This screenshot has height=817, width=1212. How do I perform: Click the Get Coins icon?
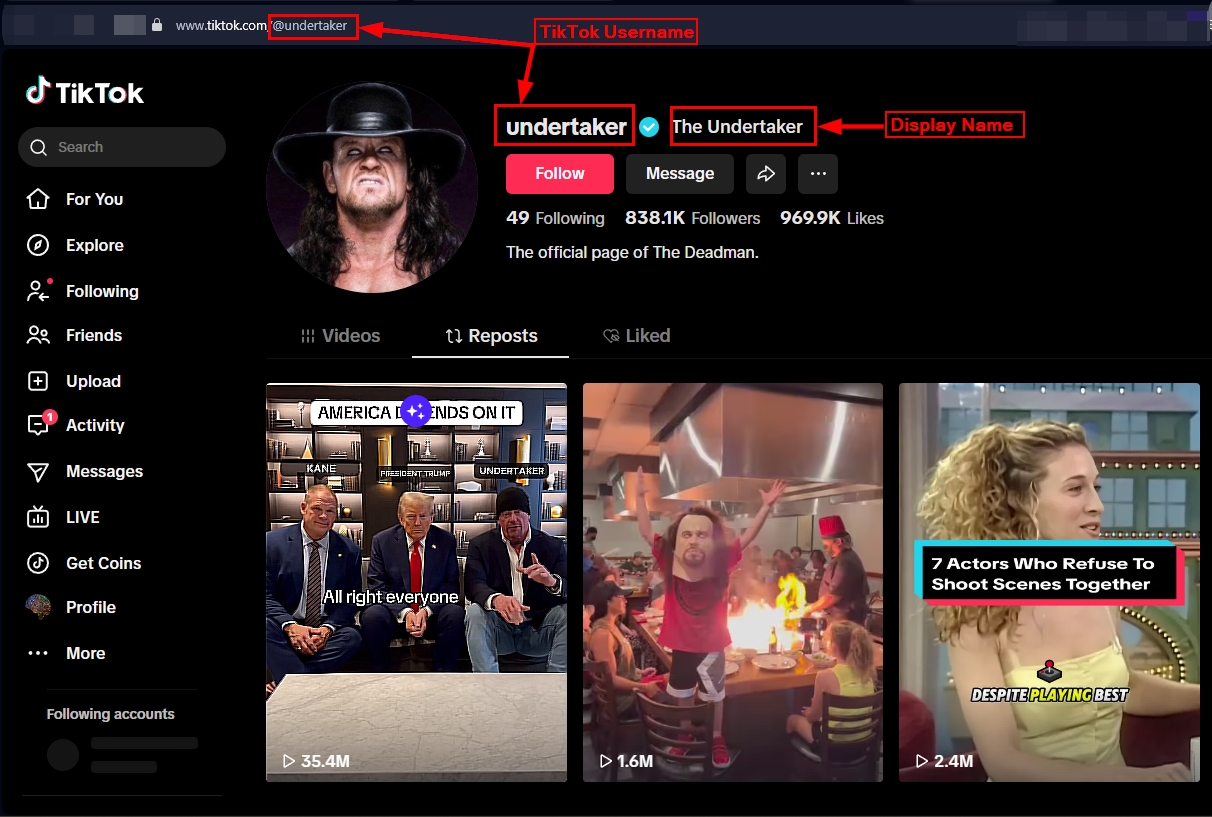[38, 563]
